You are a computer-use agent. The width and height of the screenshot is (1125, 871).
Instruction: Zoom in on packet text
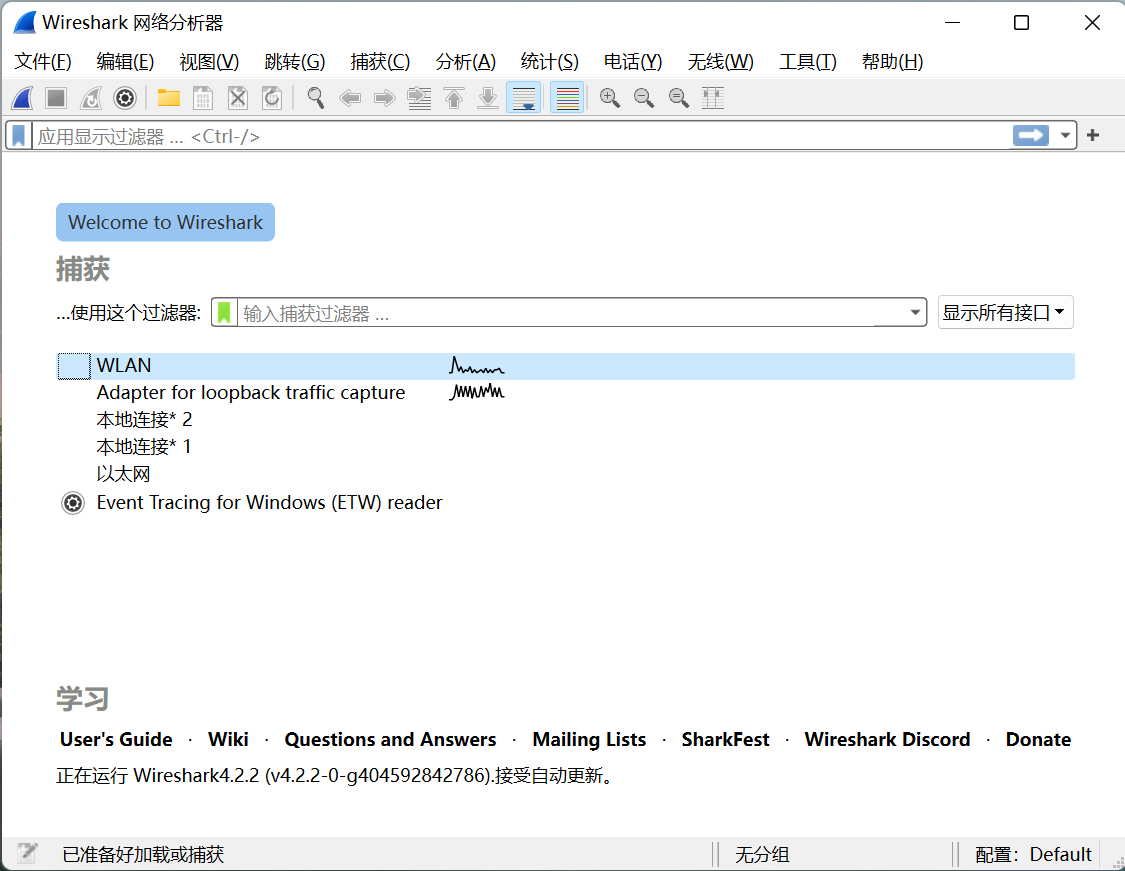pos(610,98)
